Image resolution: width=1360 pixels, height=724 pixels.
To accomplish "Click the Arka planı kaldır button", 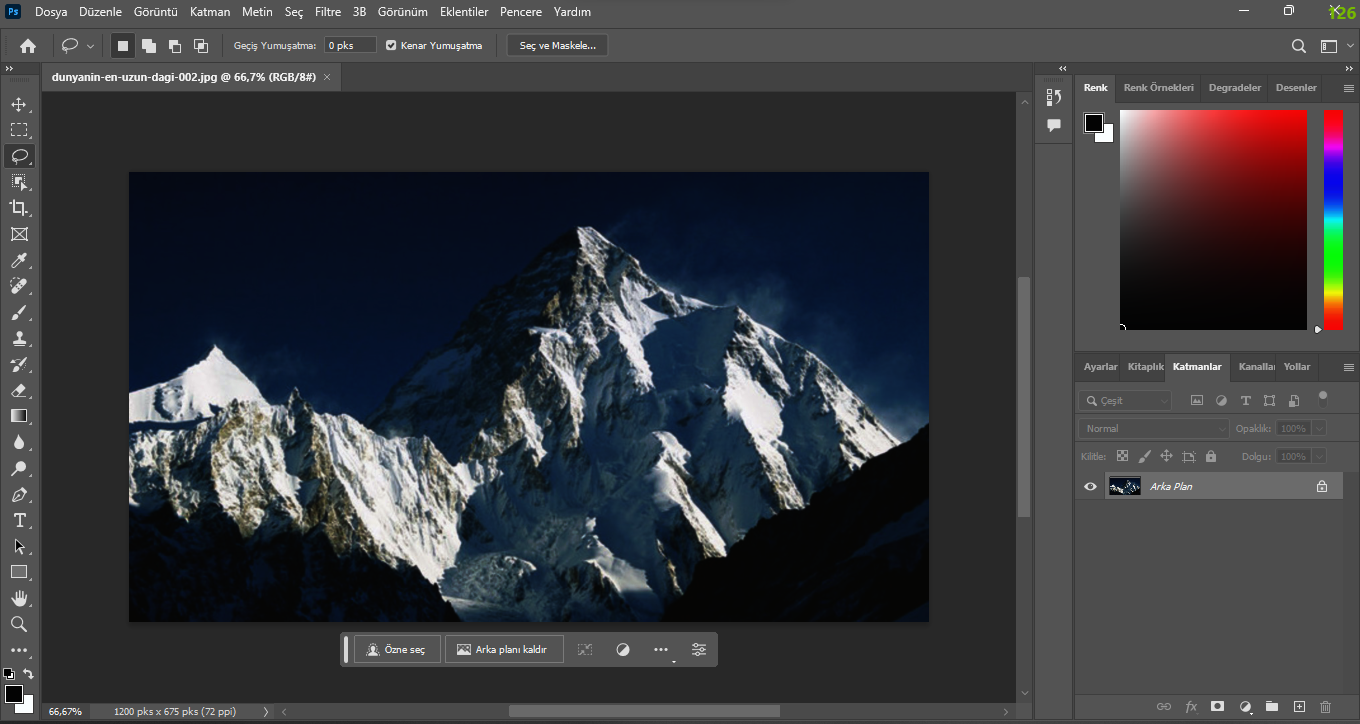I will pos(503,650).
